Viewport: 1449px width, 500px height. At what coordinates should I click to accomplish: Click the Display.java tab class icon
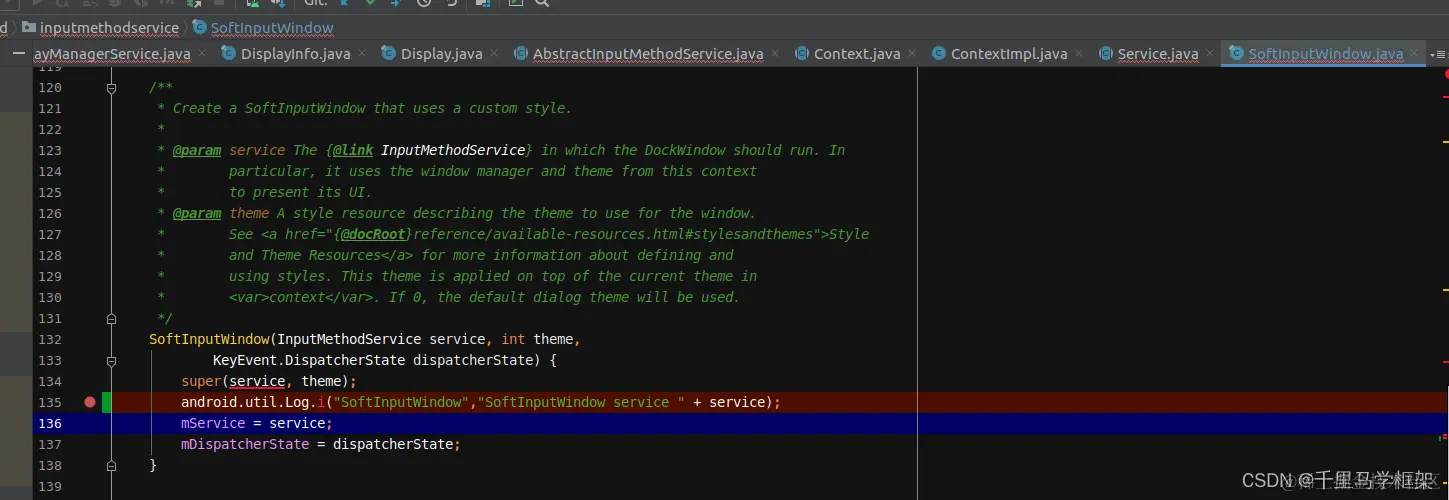388,54
